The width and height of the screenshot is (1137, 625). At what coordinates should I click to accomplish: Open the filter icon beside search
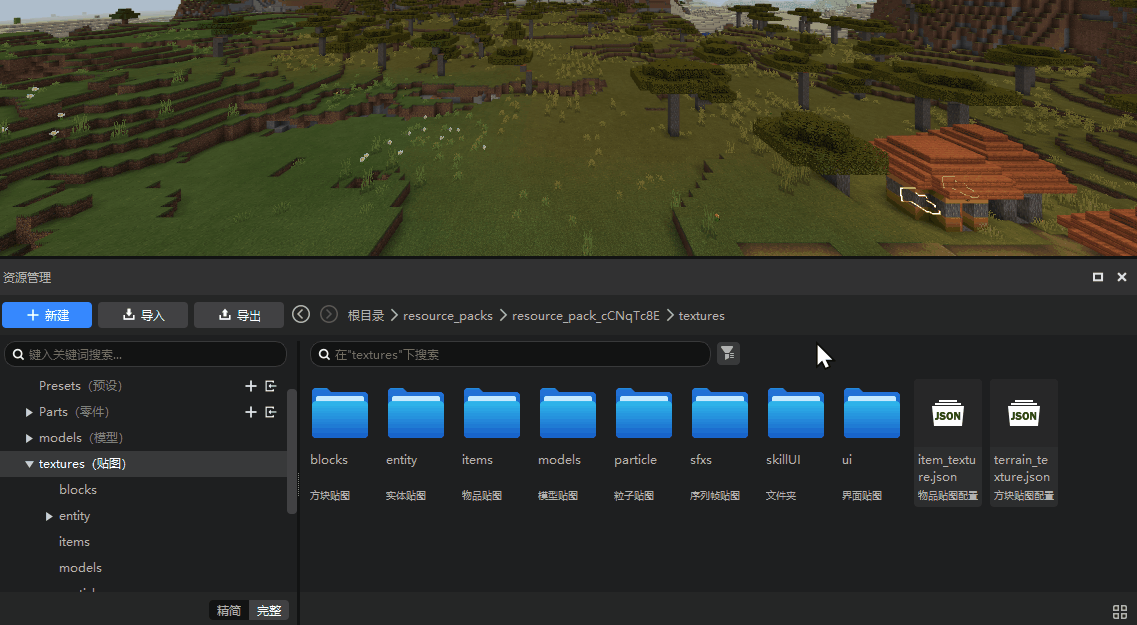tap(728, 353)
